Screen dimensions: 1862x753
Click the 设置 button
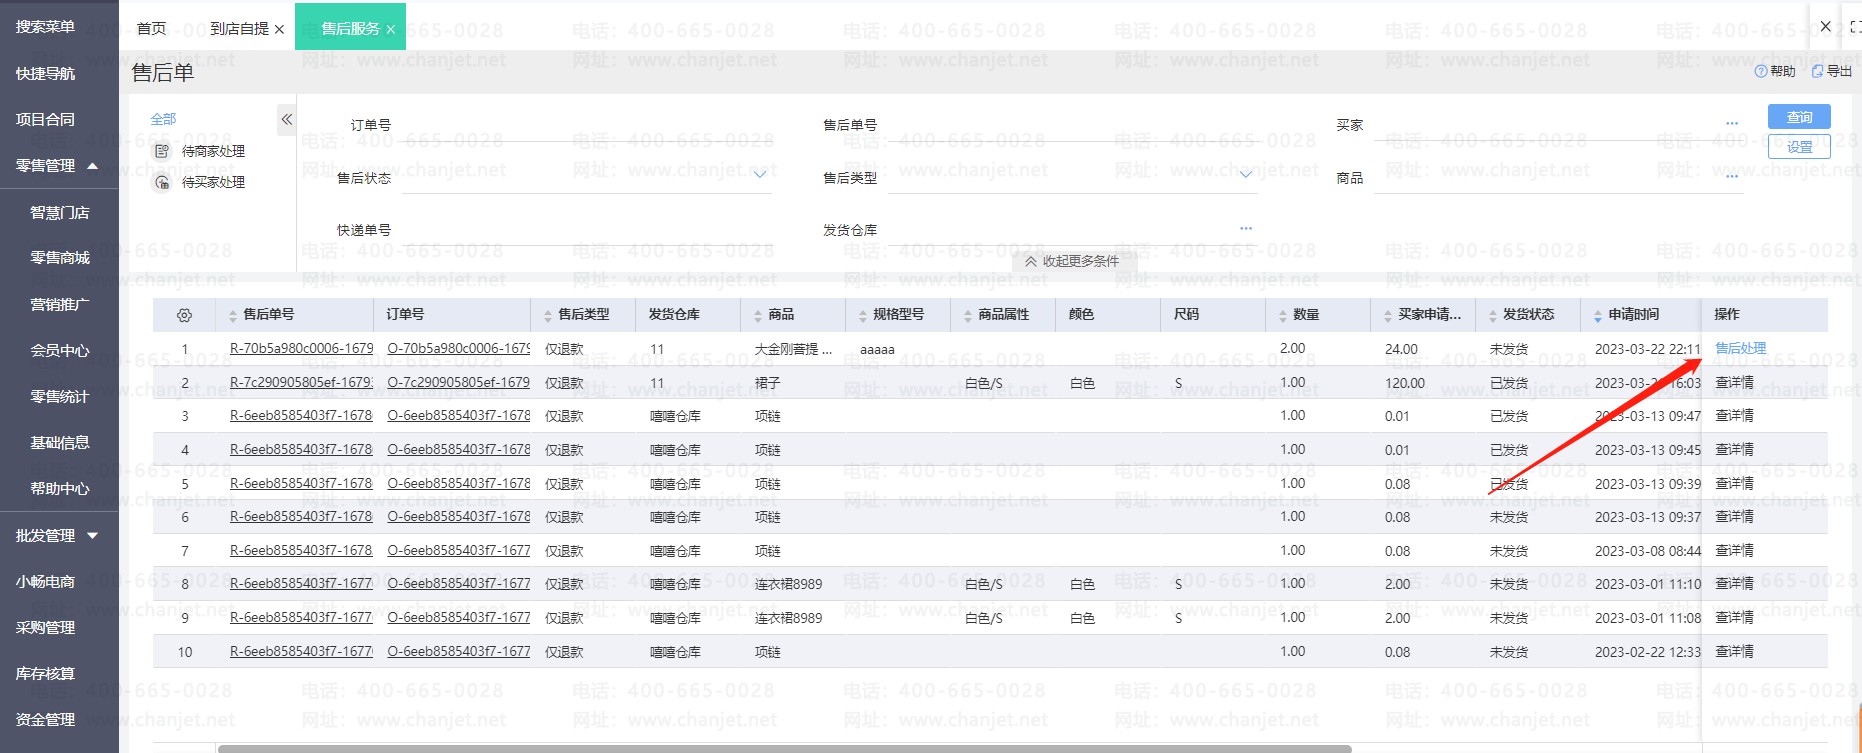(x=1799, y=146)
